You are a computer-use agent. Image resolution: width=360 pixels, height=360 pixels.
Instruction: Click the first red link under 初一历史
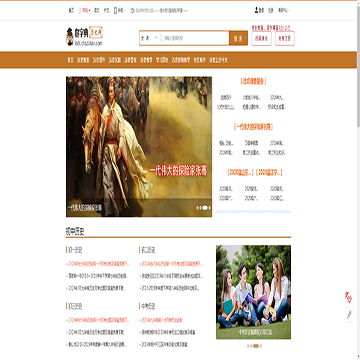coord(98,264)
